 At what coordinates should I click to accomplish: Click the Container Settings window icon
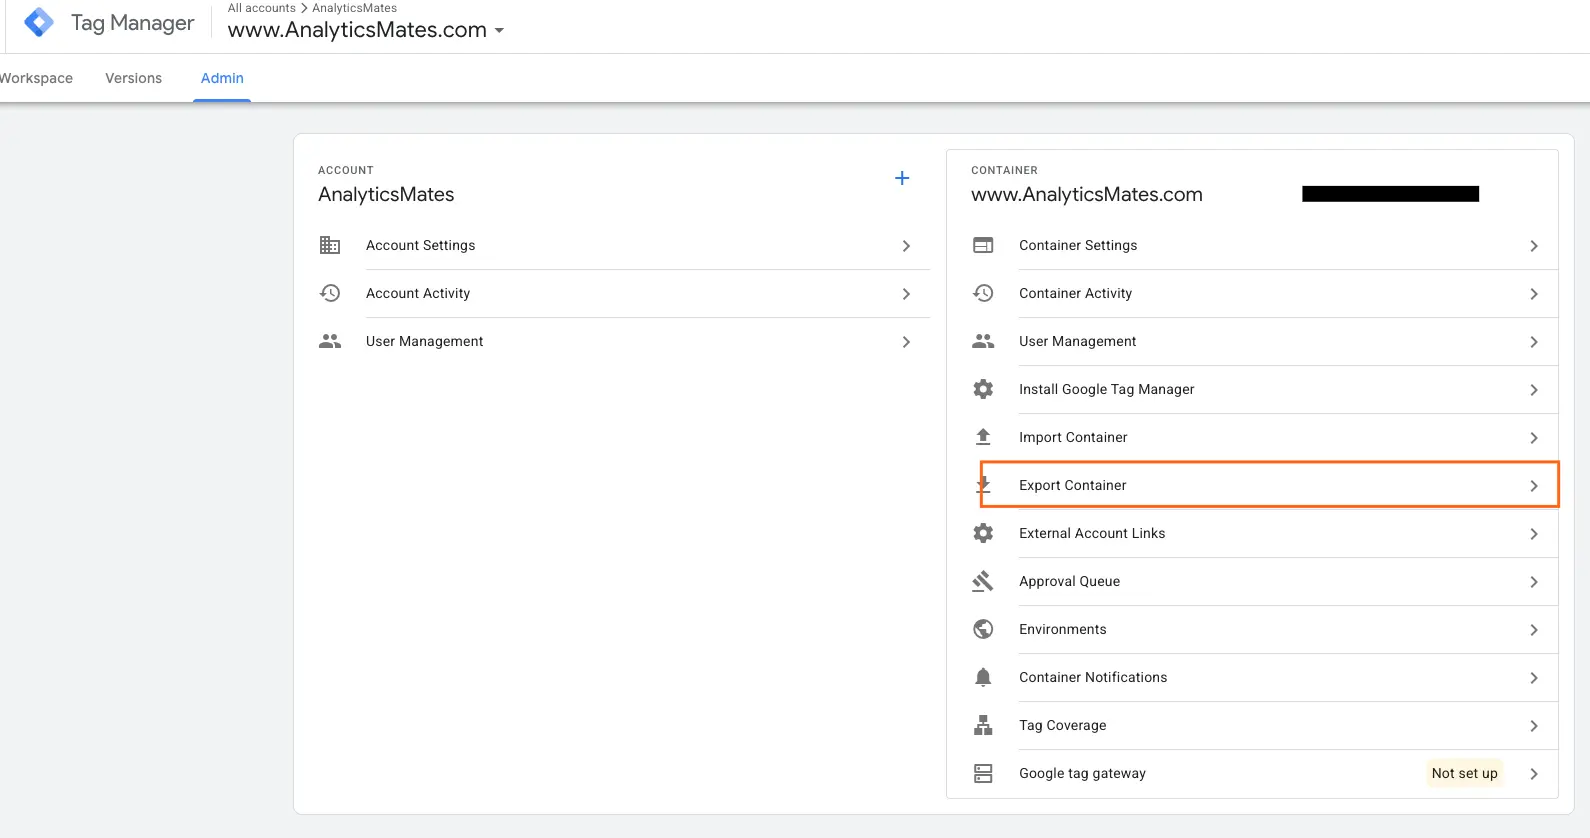pos(983,245)
